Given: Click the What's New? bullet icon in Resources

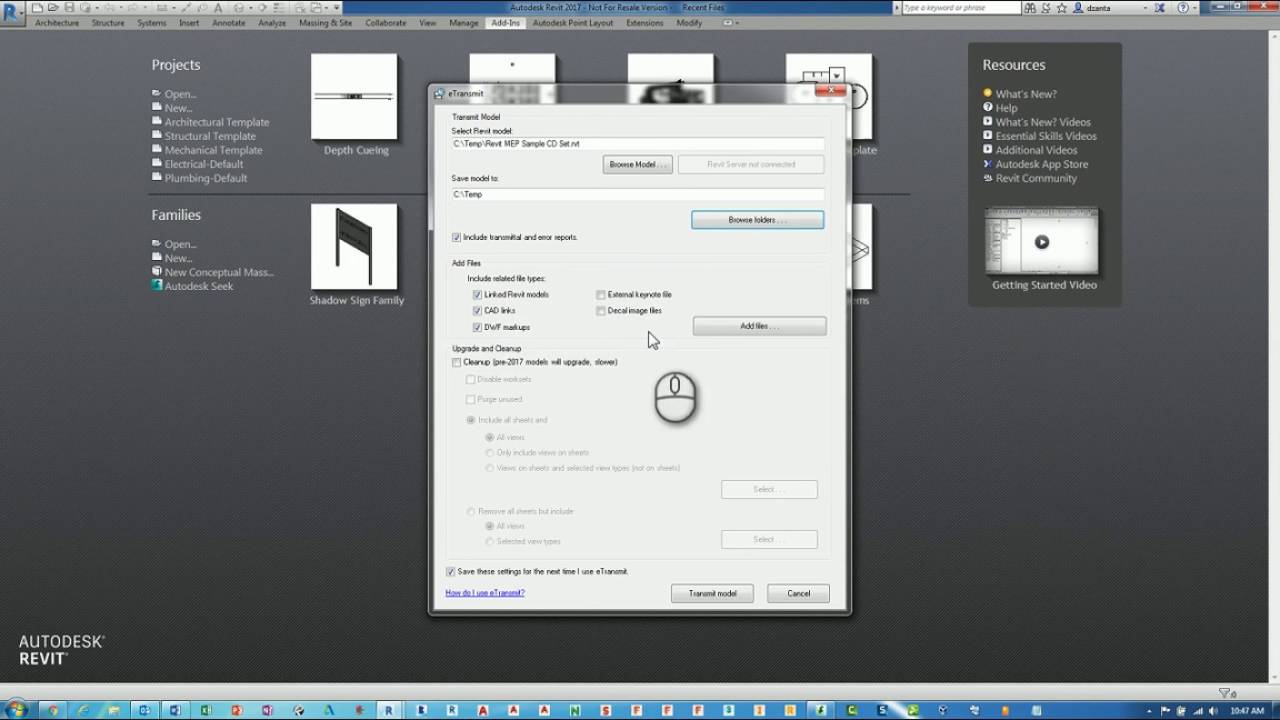Looking at the screenshot, I should [x=987, y=93].
